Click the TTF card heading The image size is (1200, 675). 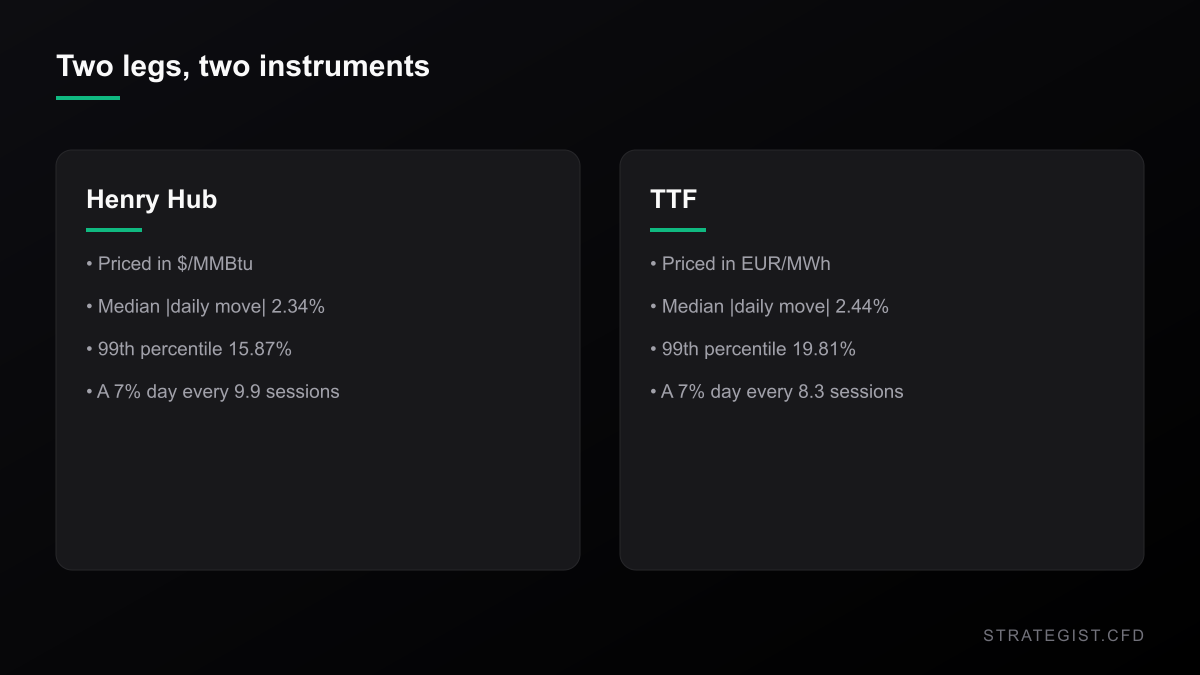(x=673, y=199)
